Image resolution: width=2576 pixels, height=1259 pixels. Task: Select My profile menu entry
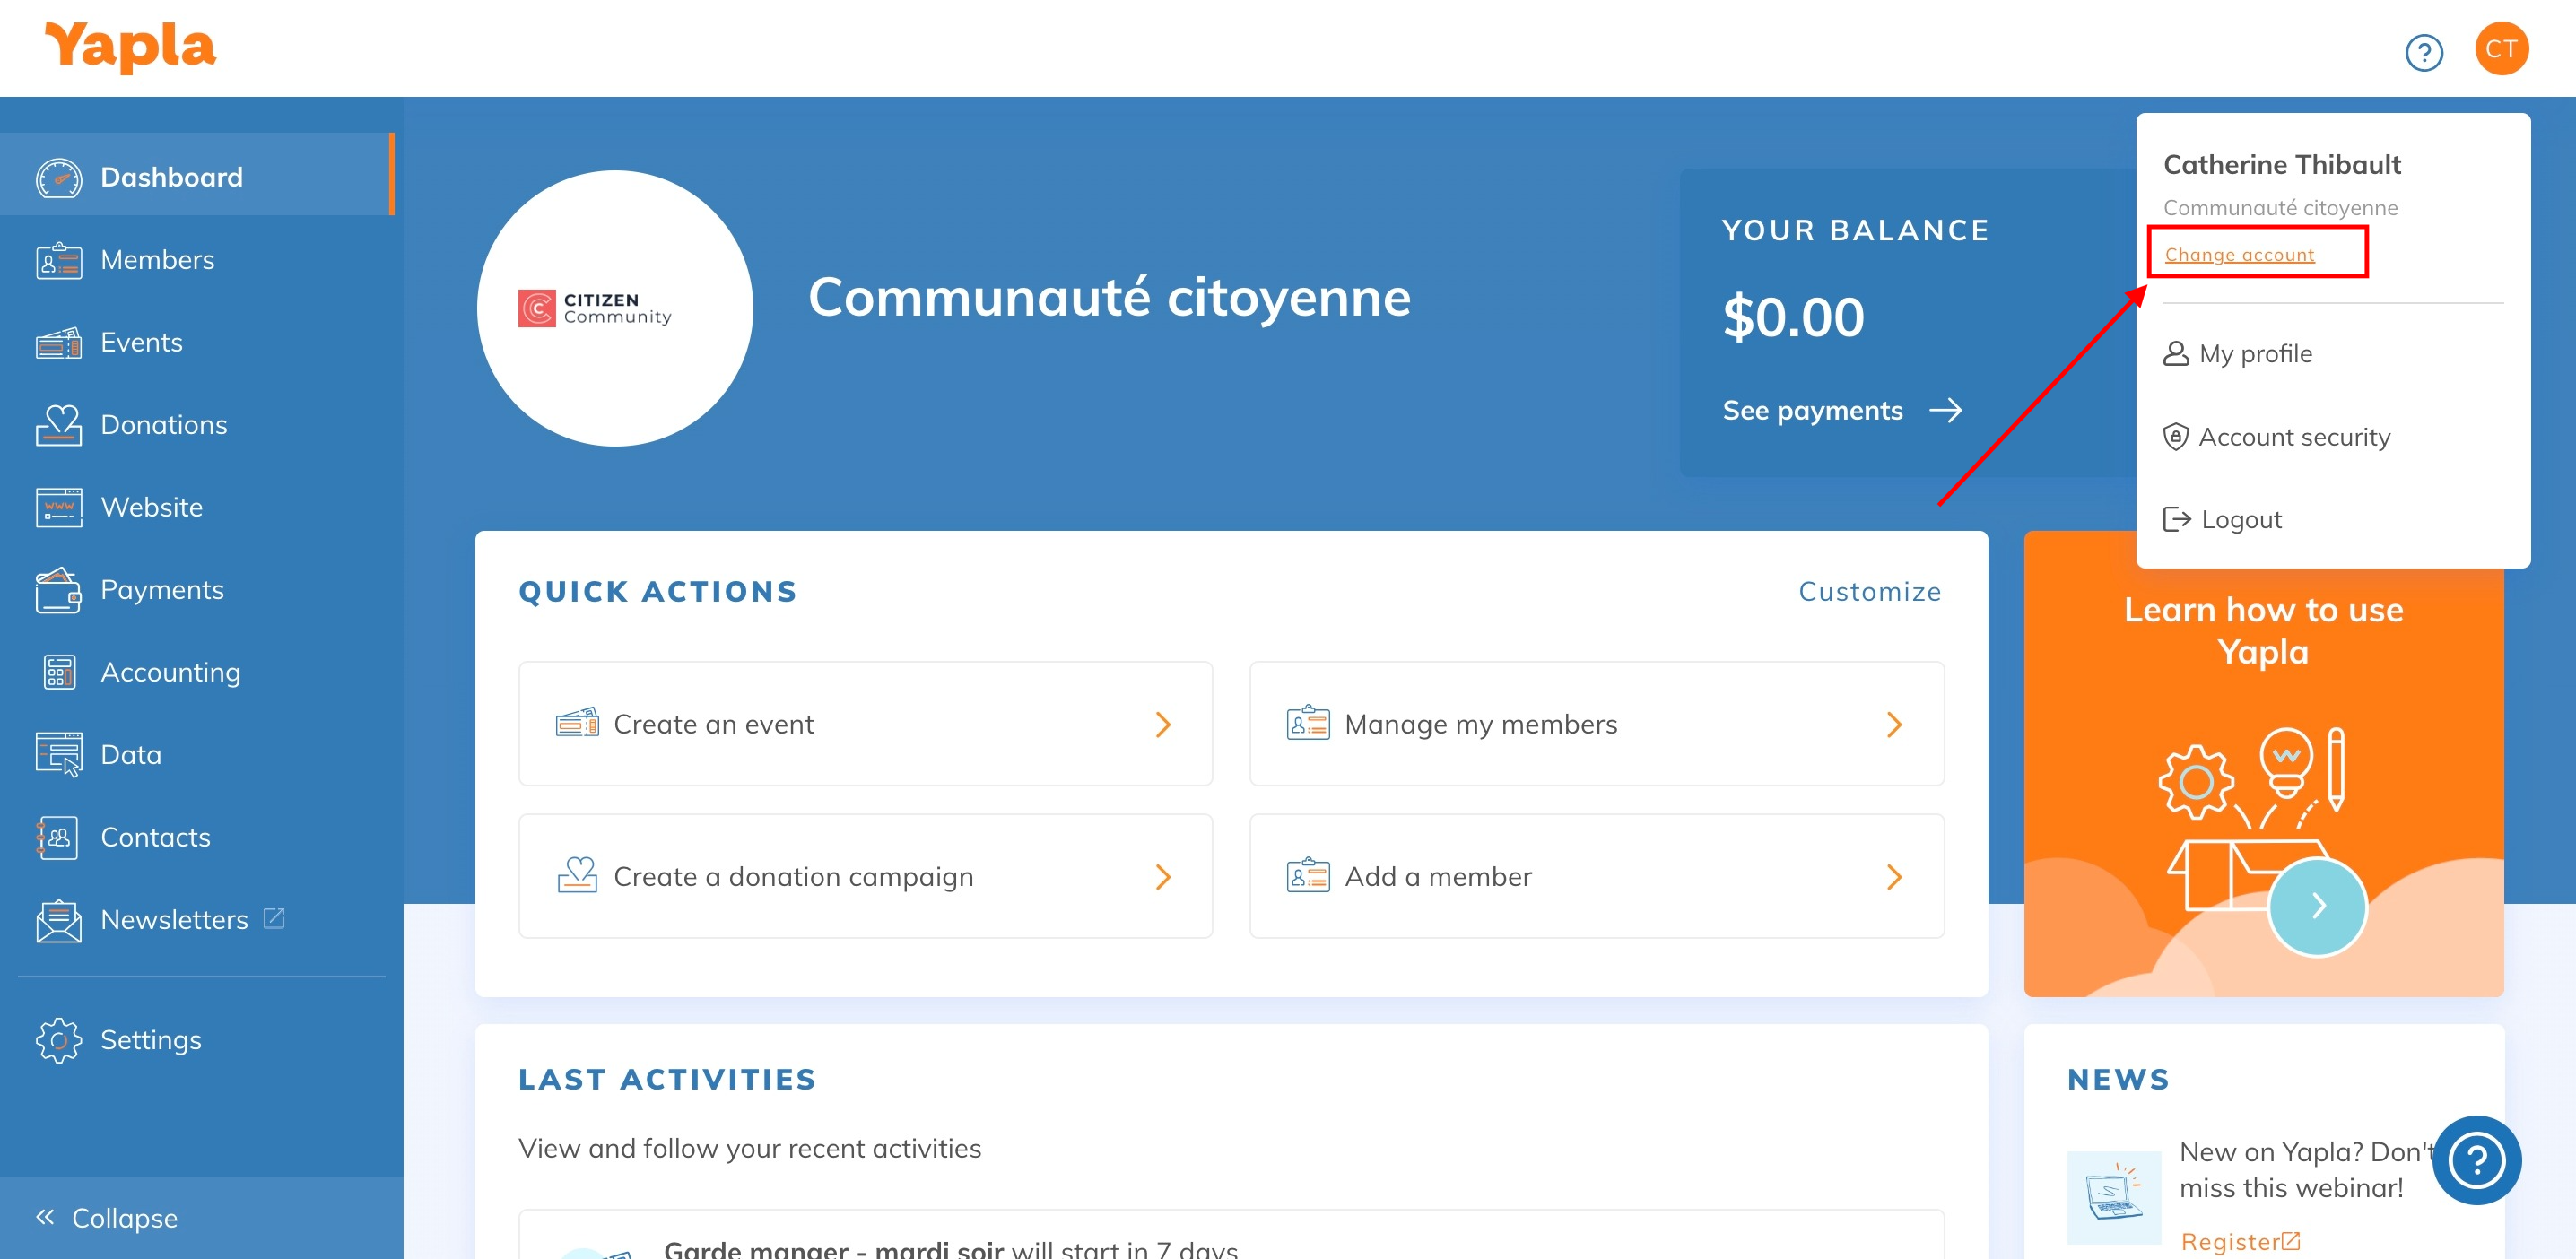[2254, 354]
